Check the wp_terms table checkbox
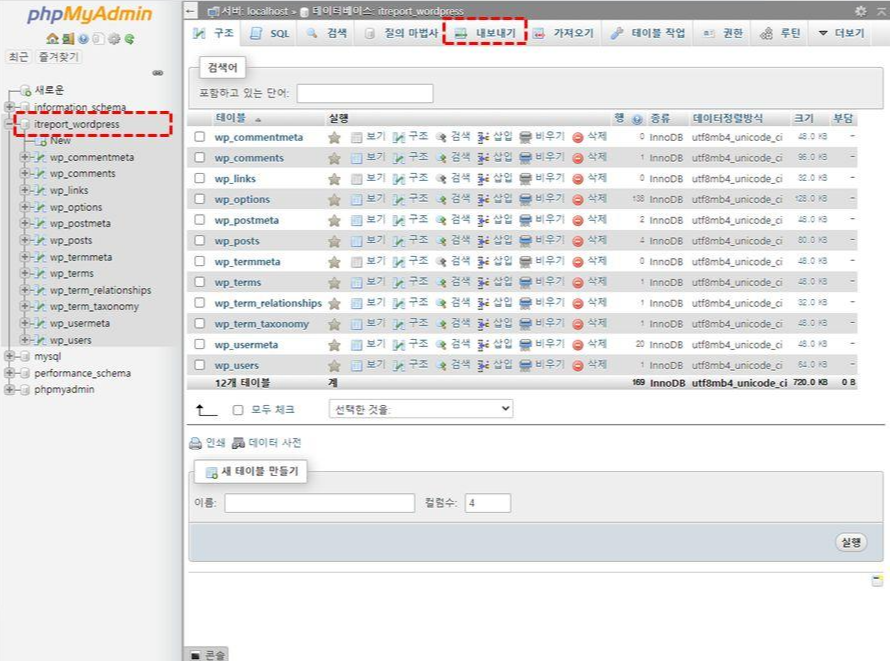This screenshot has height=661, width=890. click(x=199, y=282)
